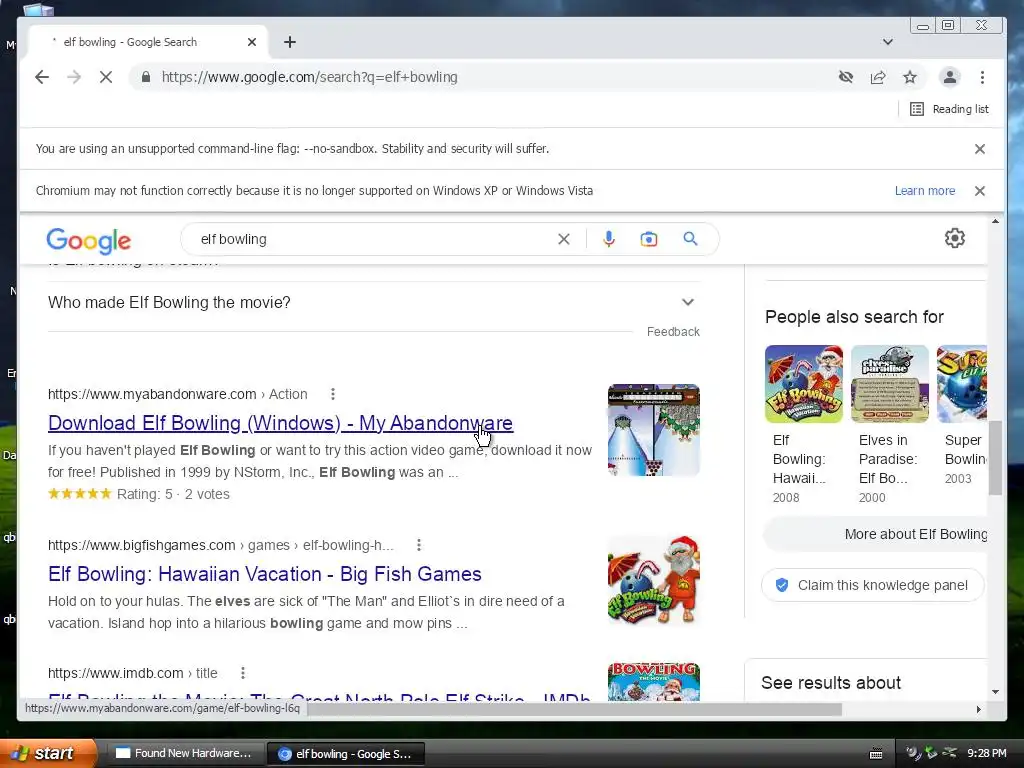Click the Learn more link

925,191
